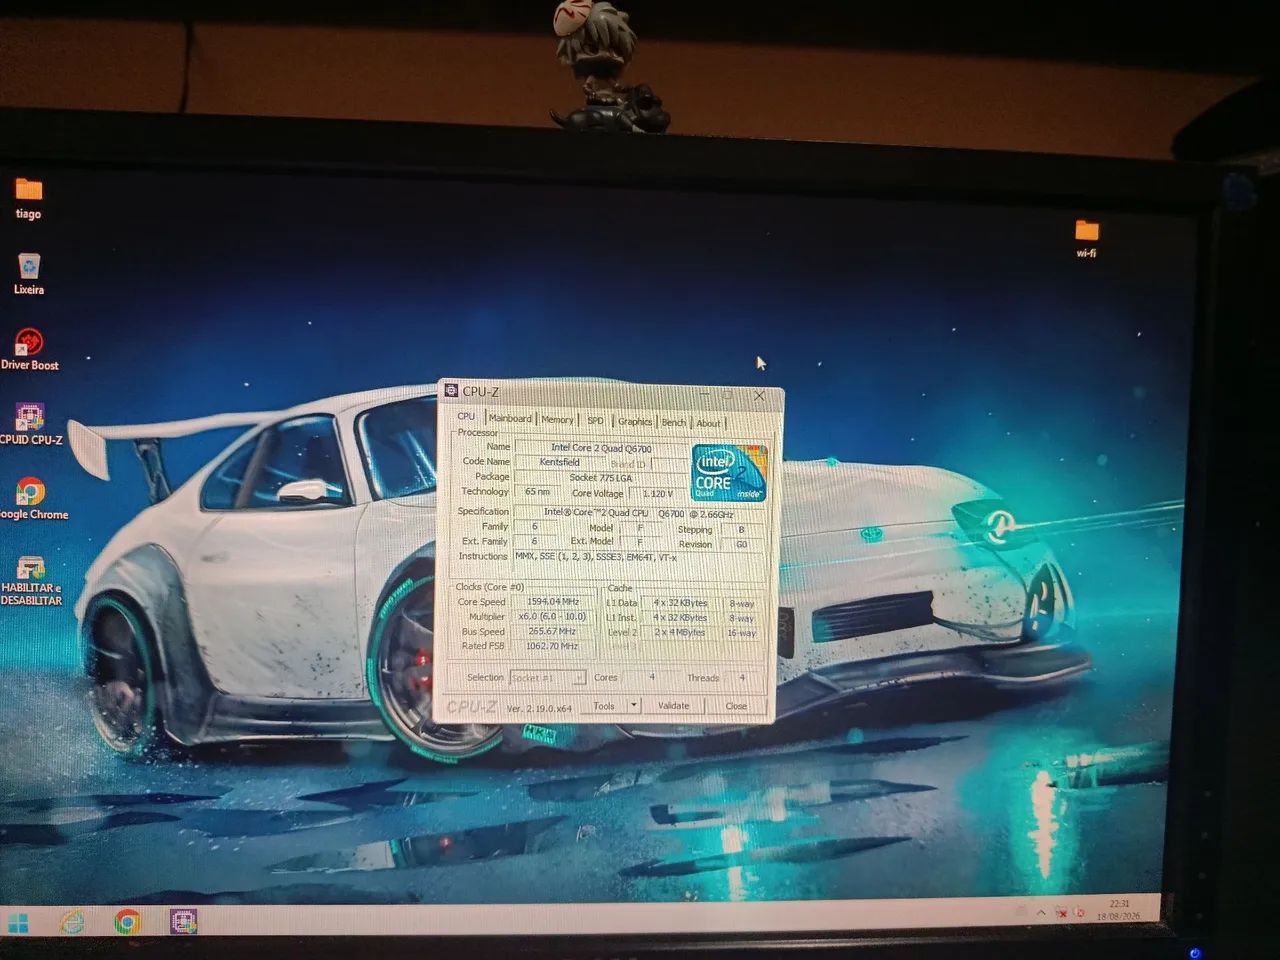Click the 16-way Level 2 associativity value
The height and width of the screenshot is (960, 1280).
pos(741,633)
